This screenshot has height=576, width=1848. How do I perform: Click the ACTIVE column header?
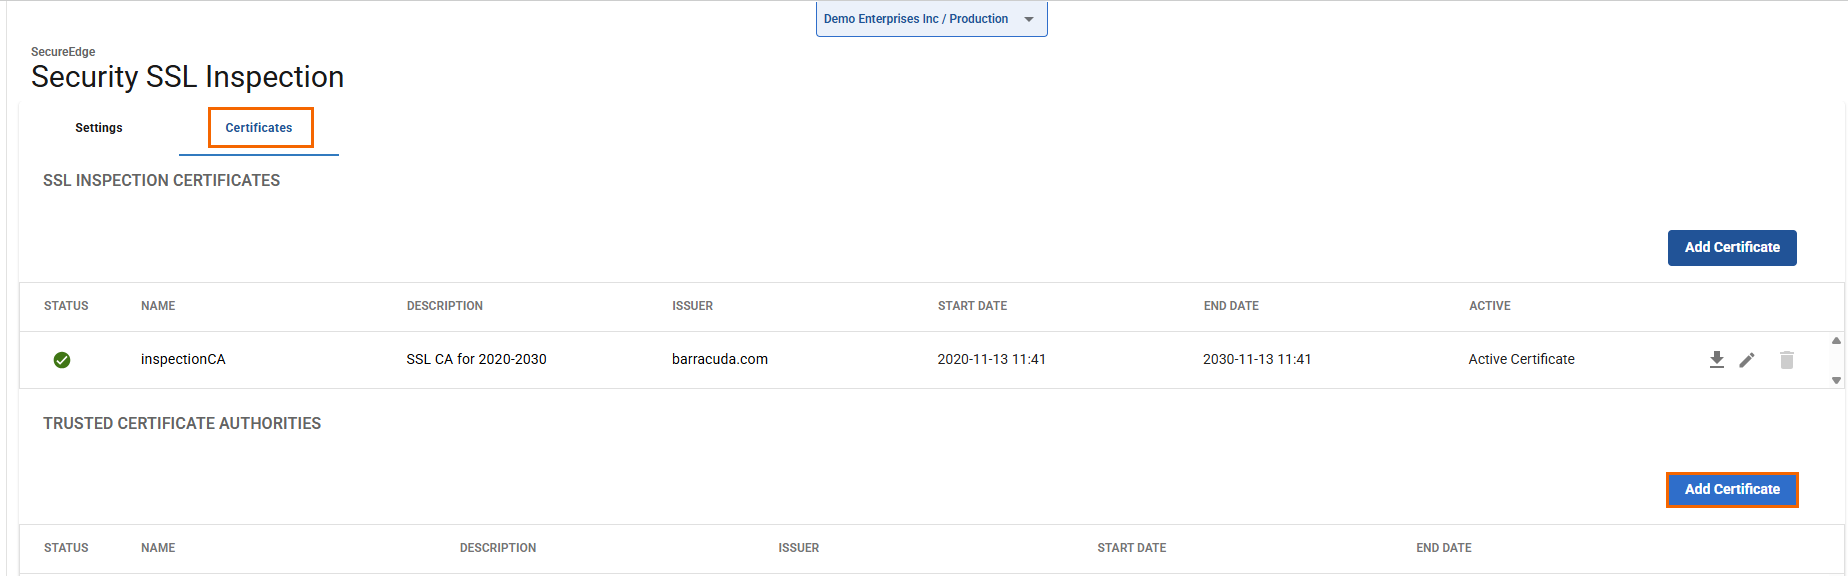tap(1489, 306)
